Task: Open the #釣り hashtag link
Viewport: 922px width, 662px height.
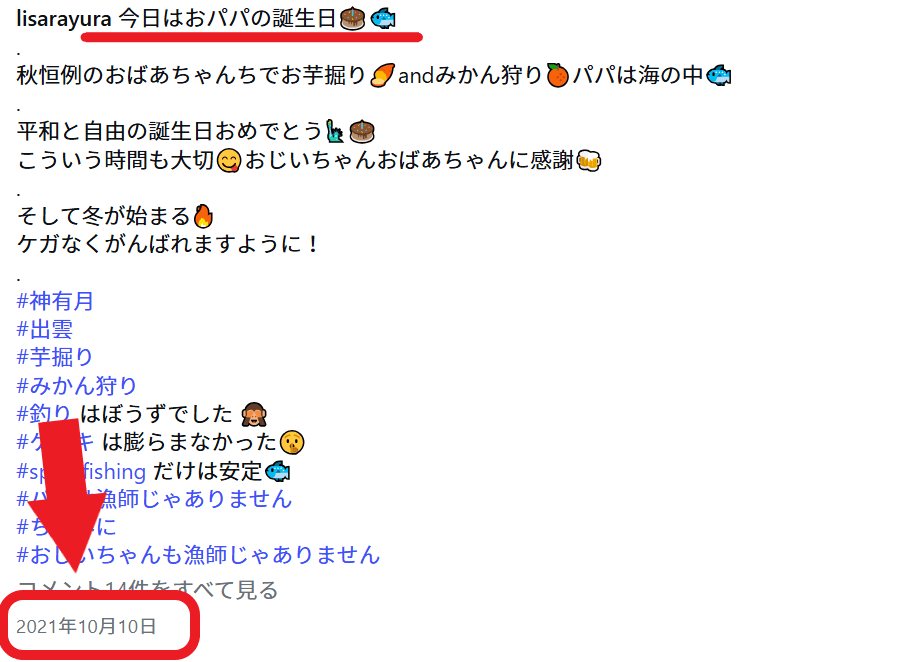Action: 44,414
